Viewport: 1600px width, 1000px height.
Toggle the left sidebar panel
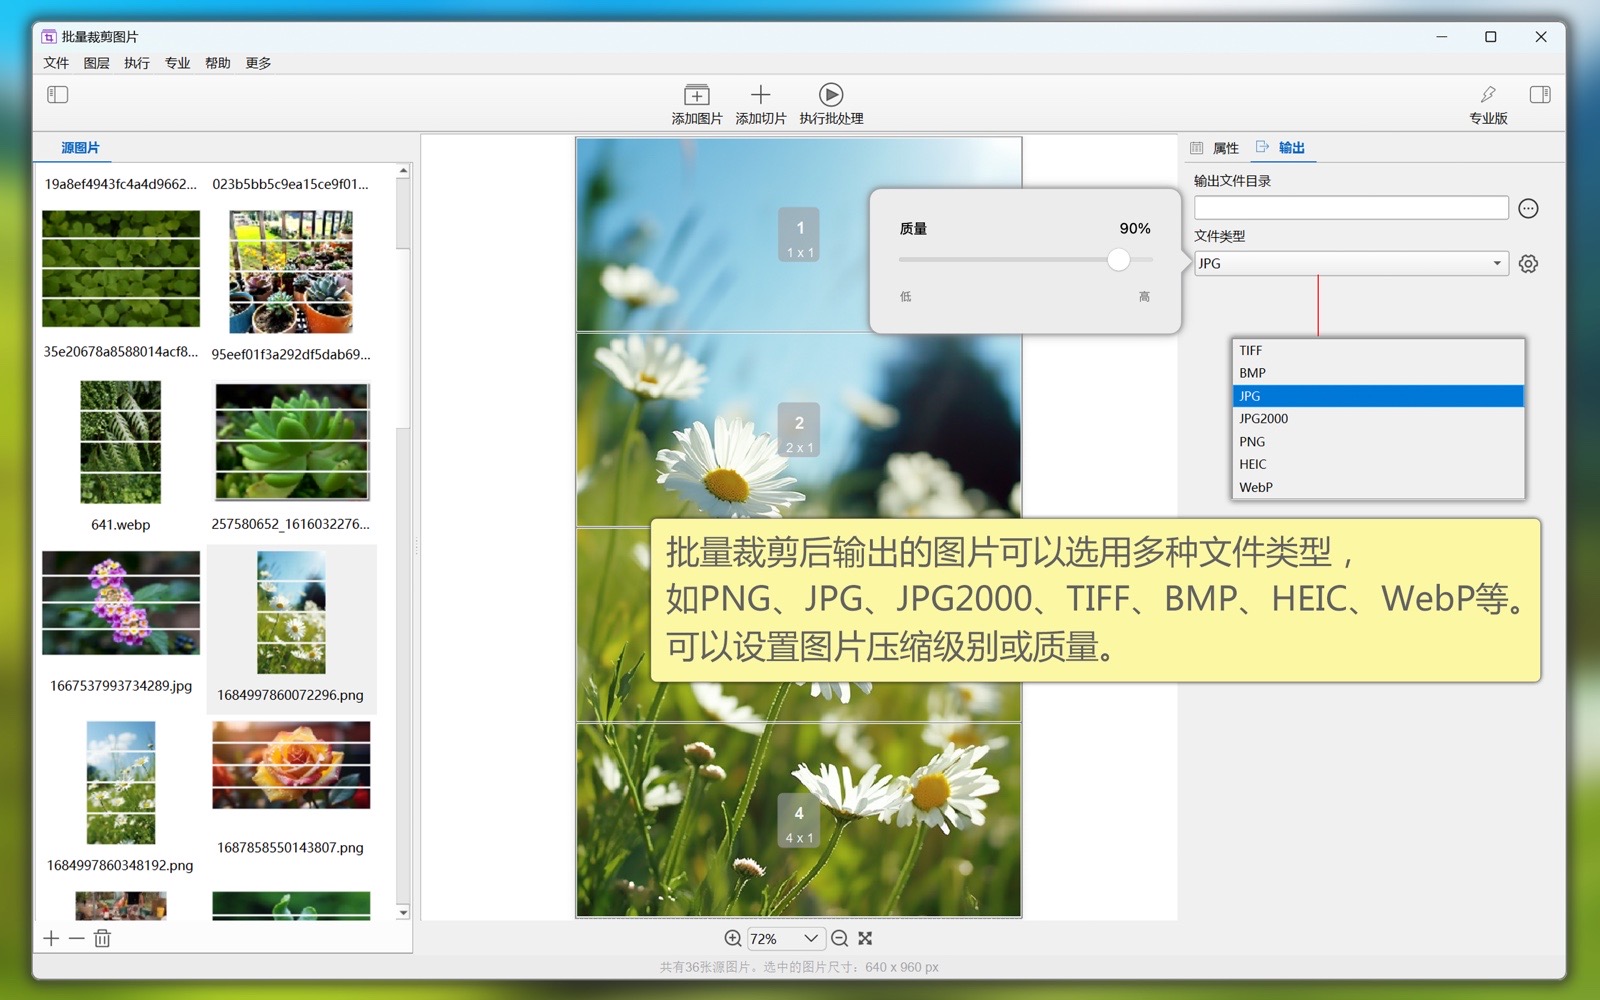coord(58,95)
